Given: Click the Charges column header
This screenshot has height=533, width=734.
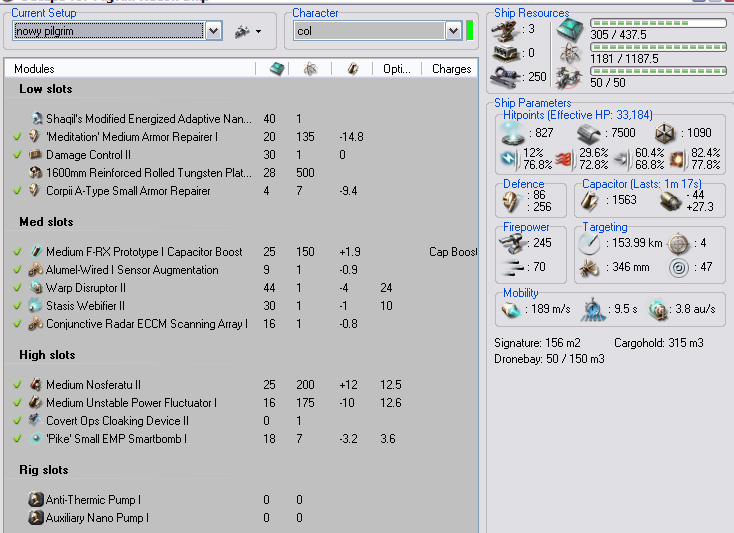Looking at the screenshot, I should (451, 69).
